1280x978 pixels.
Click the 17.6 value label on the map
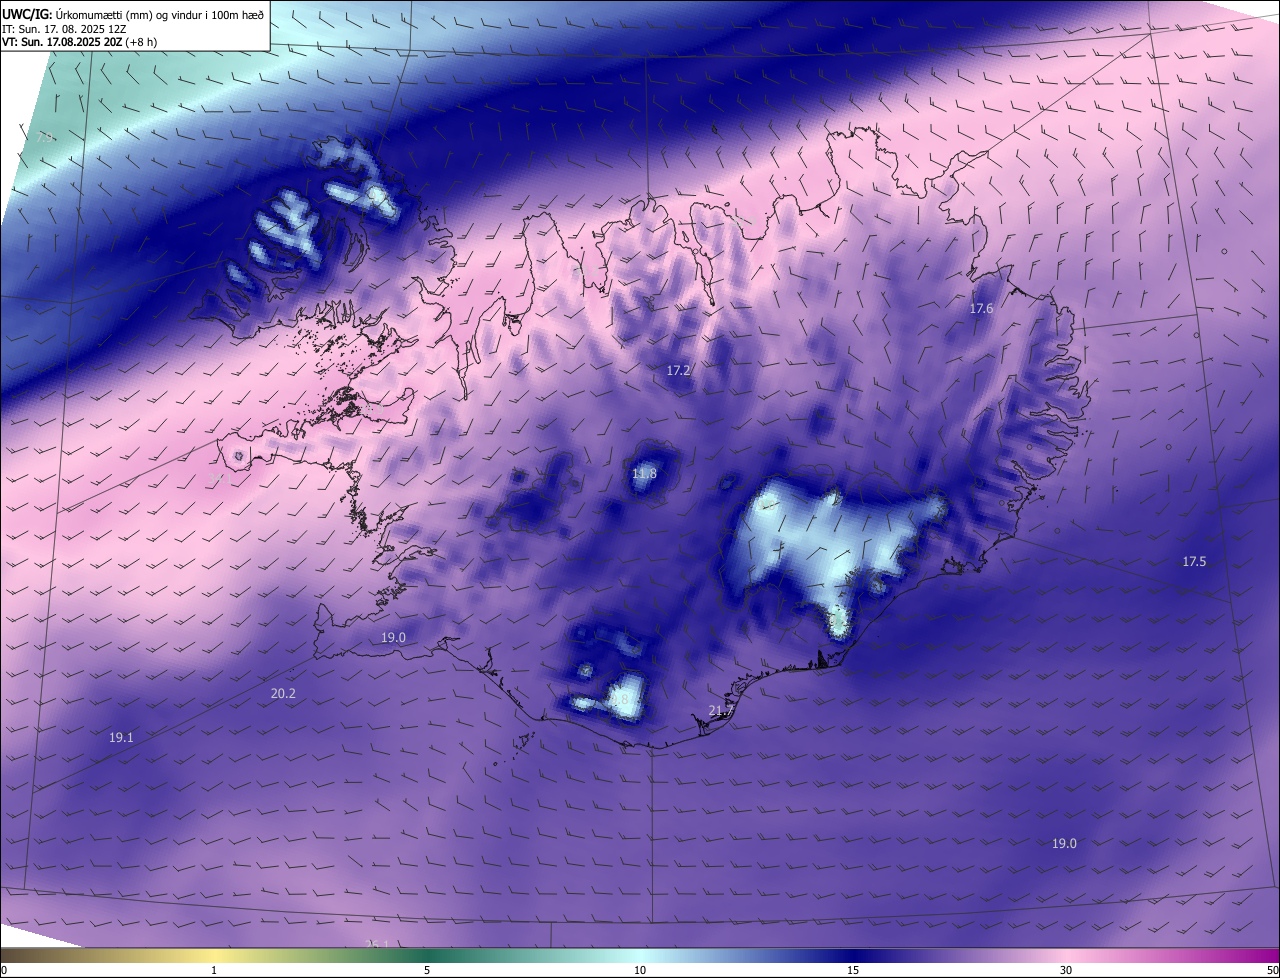[981, 309]
